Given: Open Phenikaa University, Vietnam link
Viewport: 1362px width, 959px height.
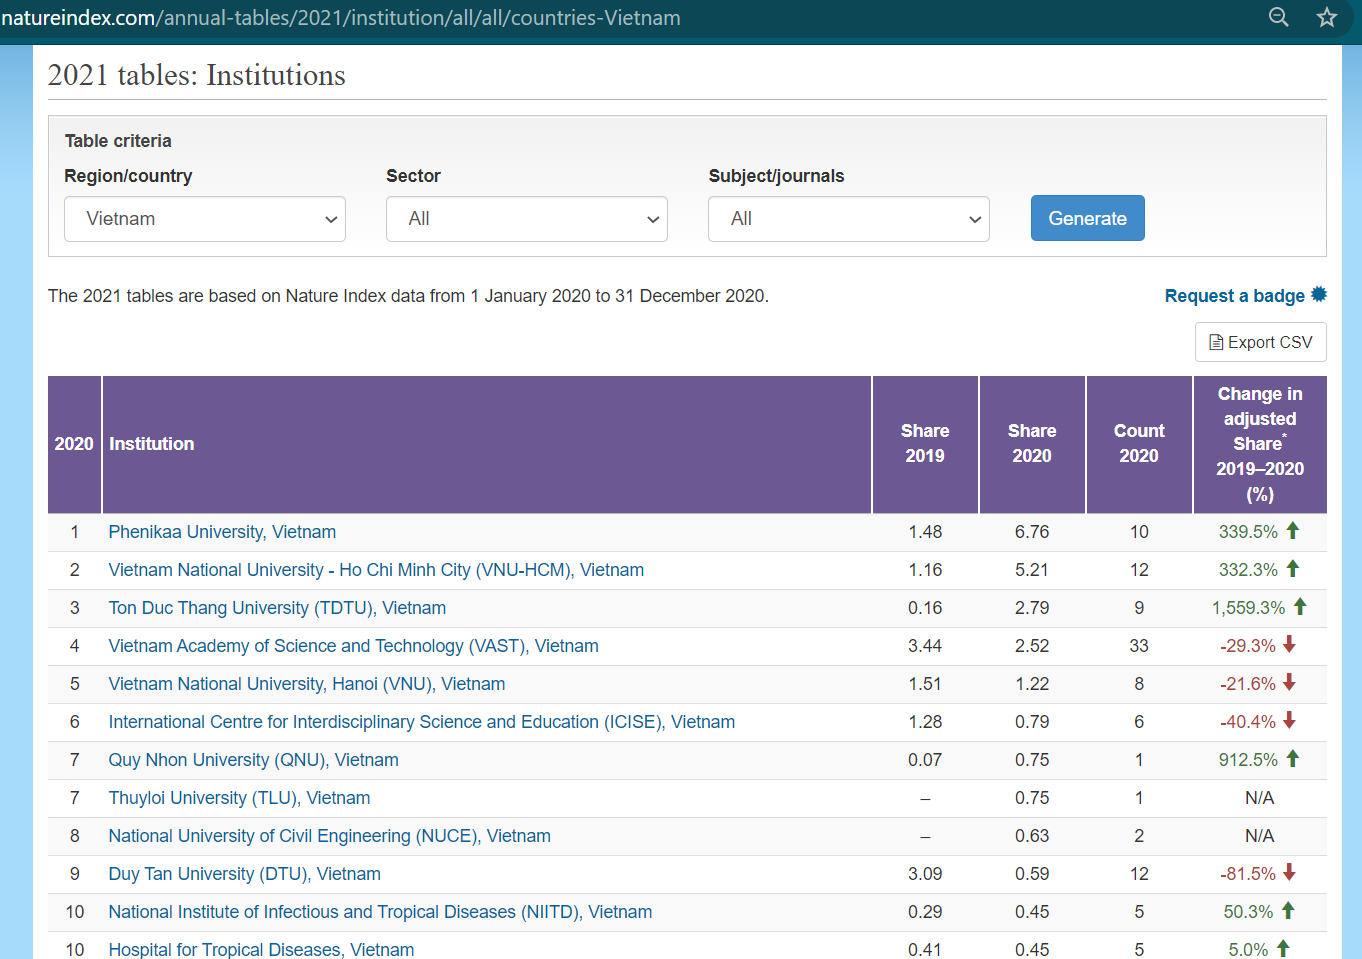Looking at the screenshot, I should 222,532.
